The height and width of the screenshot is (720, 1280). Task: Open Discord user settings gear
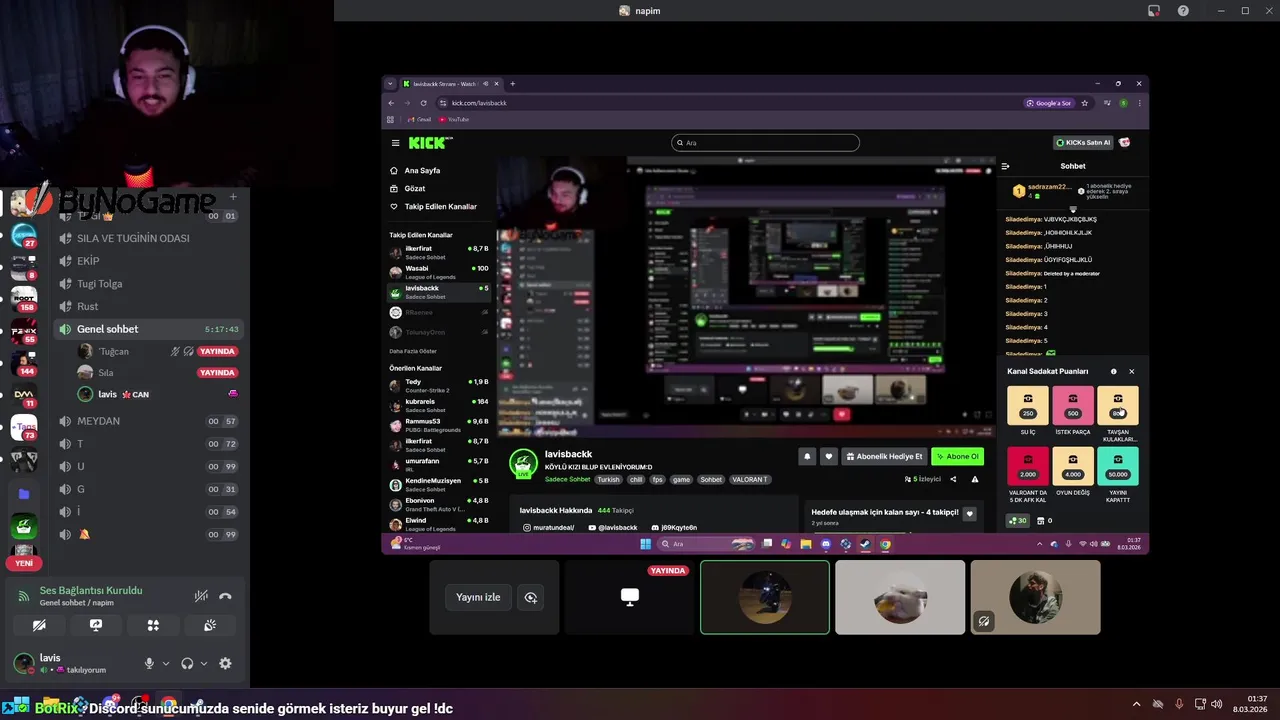[225, 663]
